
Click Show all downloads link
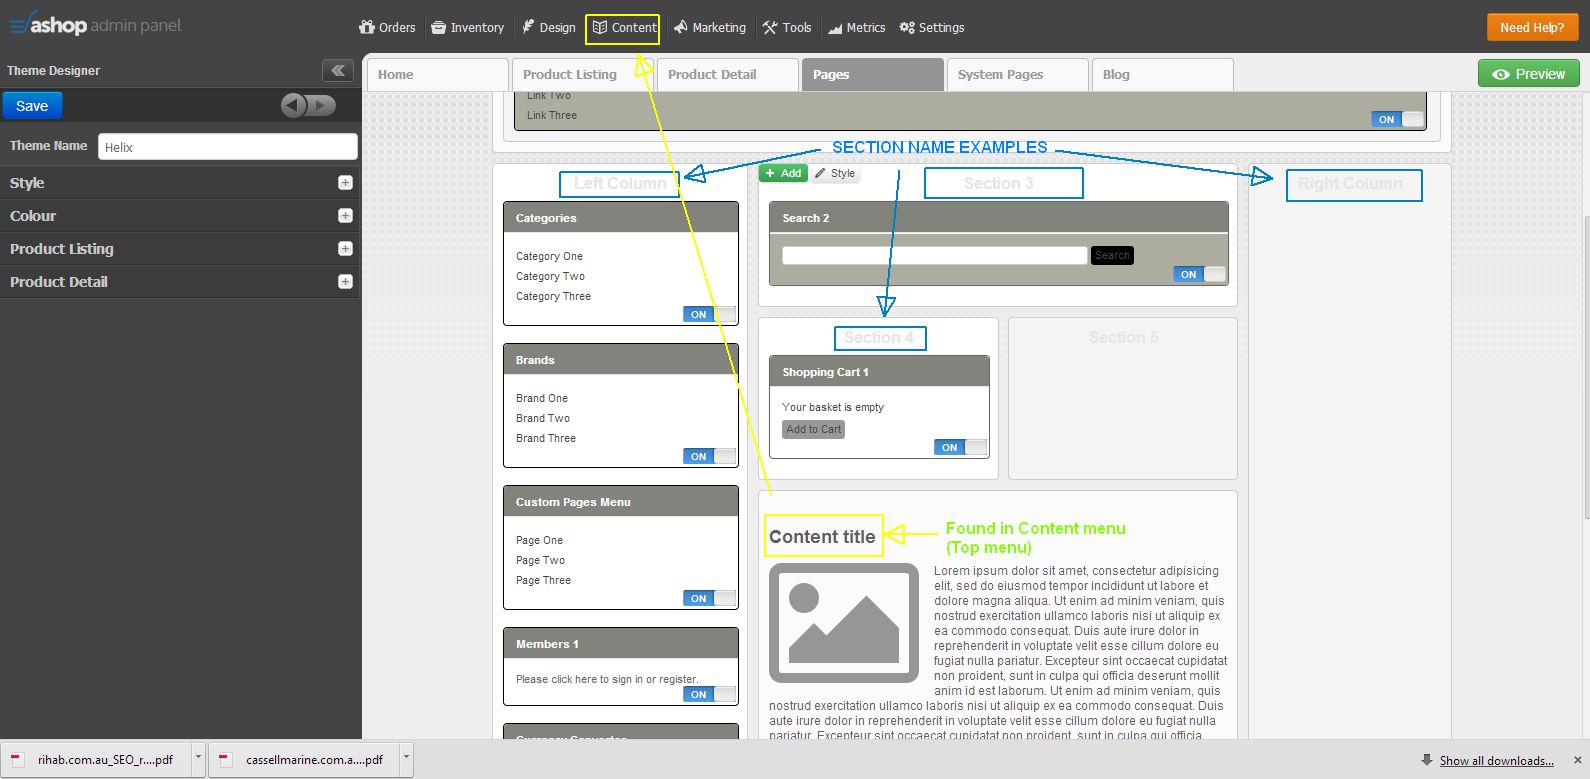click(1496, 761)
